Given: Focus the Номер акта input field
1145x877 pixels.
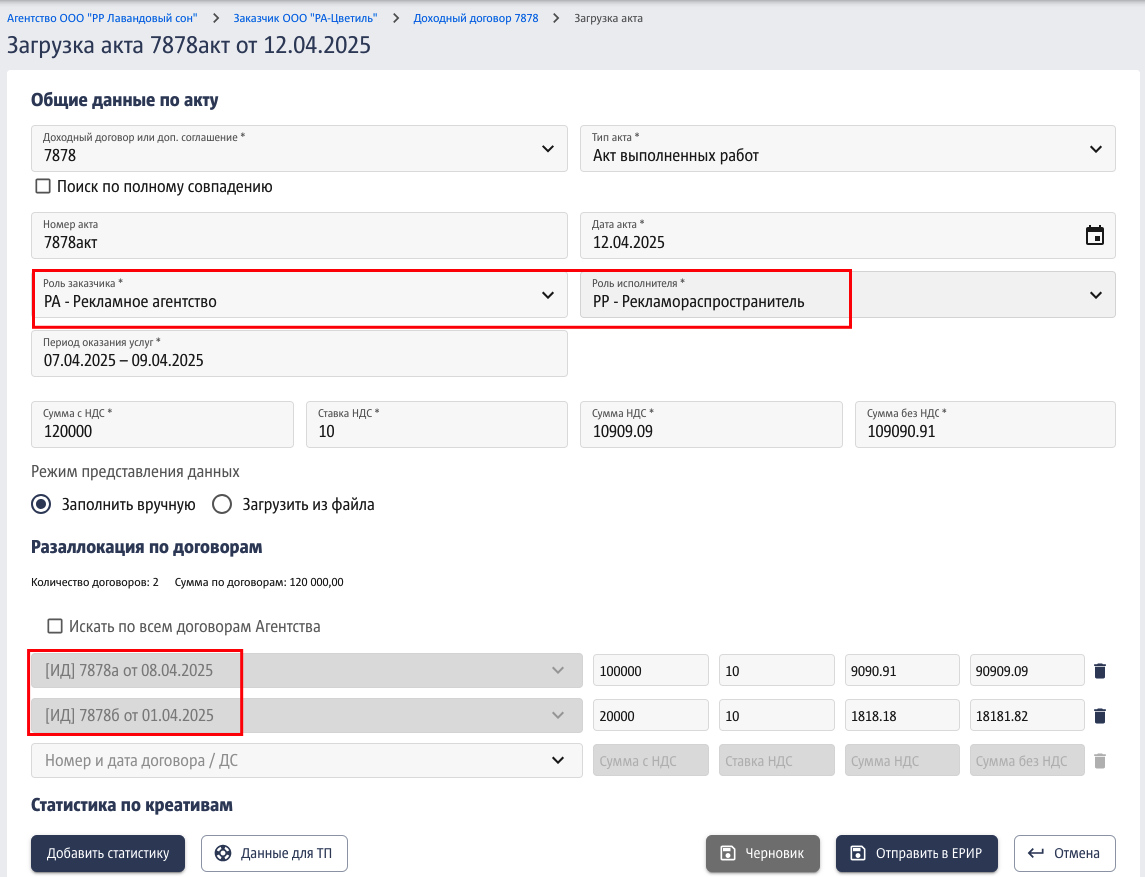Looking at the screenshot, I should 299,235.
